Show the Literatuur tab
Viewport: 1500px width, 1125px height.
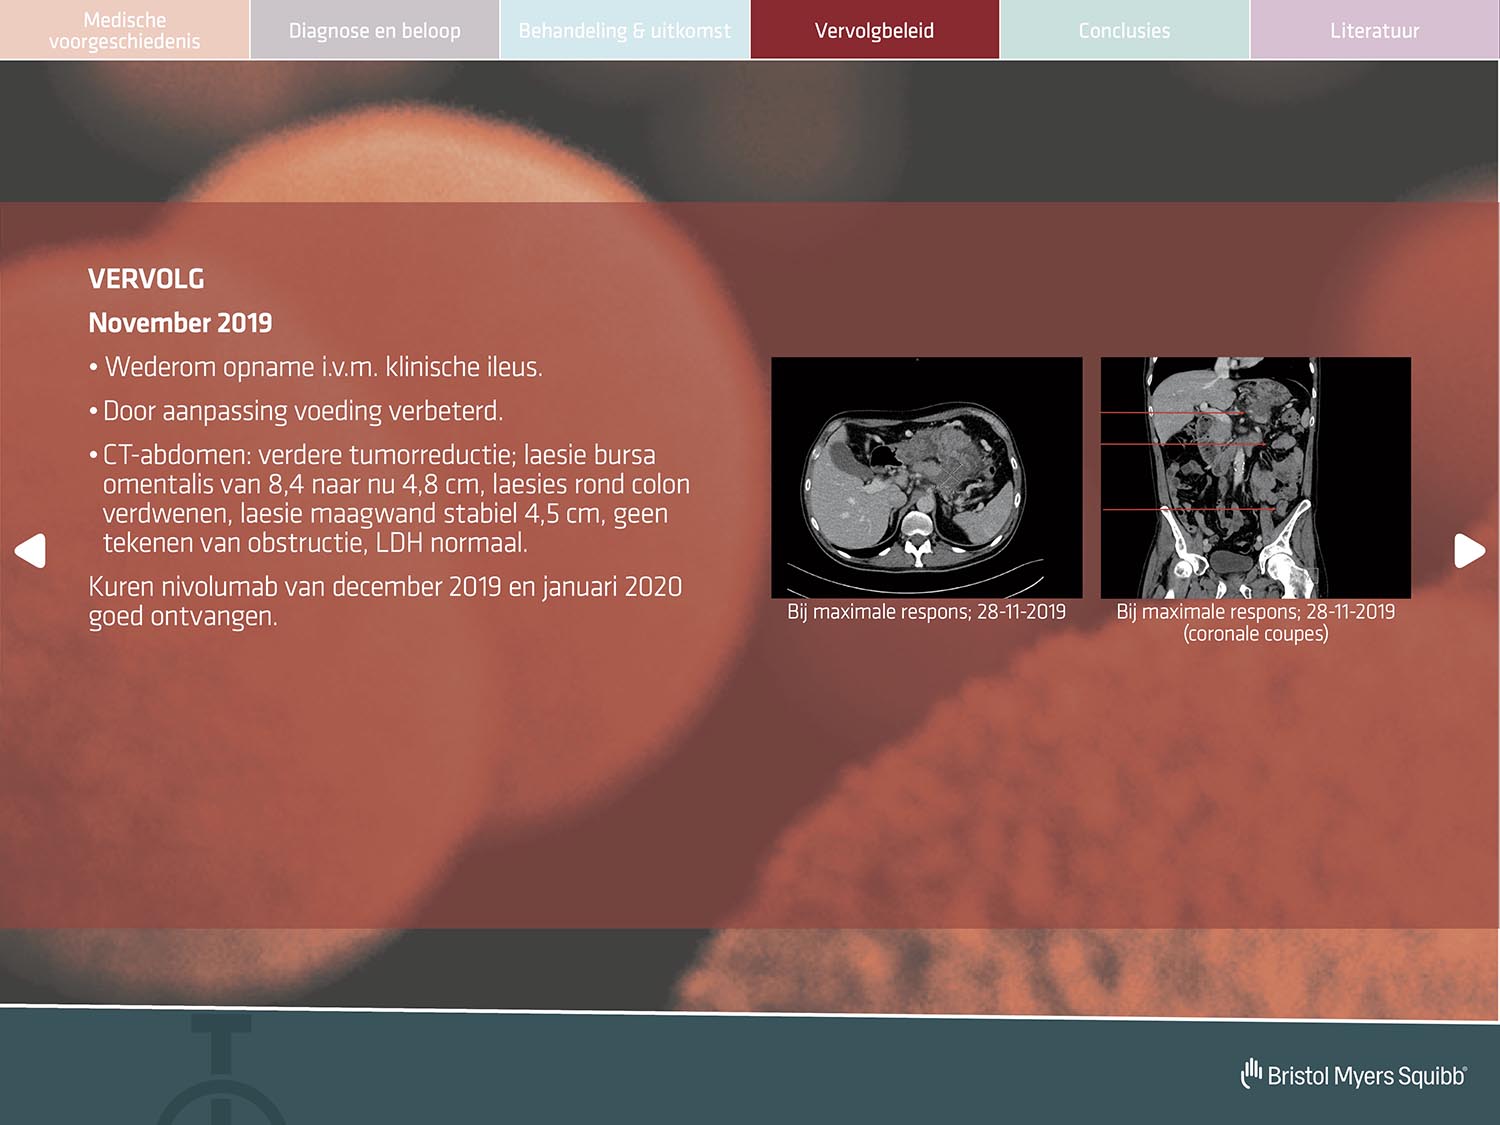click(1375, 30)
